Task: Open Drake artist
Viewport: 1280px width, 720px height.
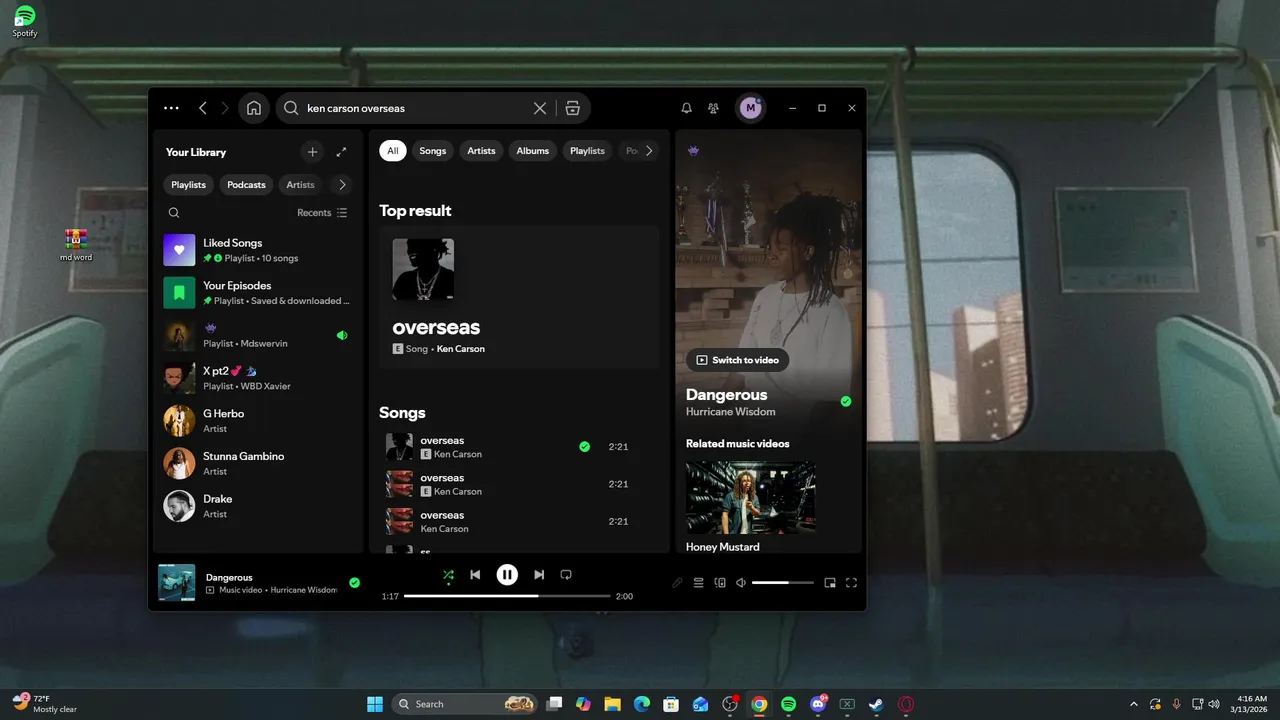Action: (x=258, y=506)
